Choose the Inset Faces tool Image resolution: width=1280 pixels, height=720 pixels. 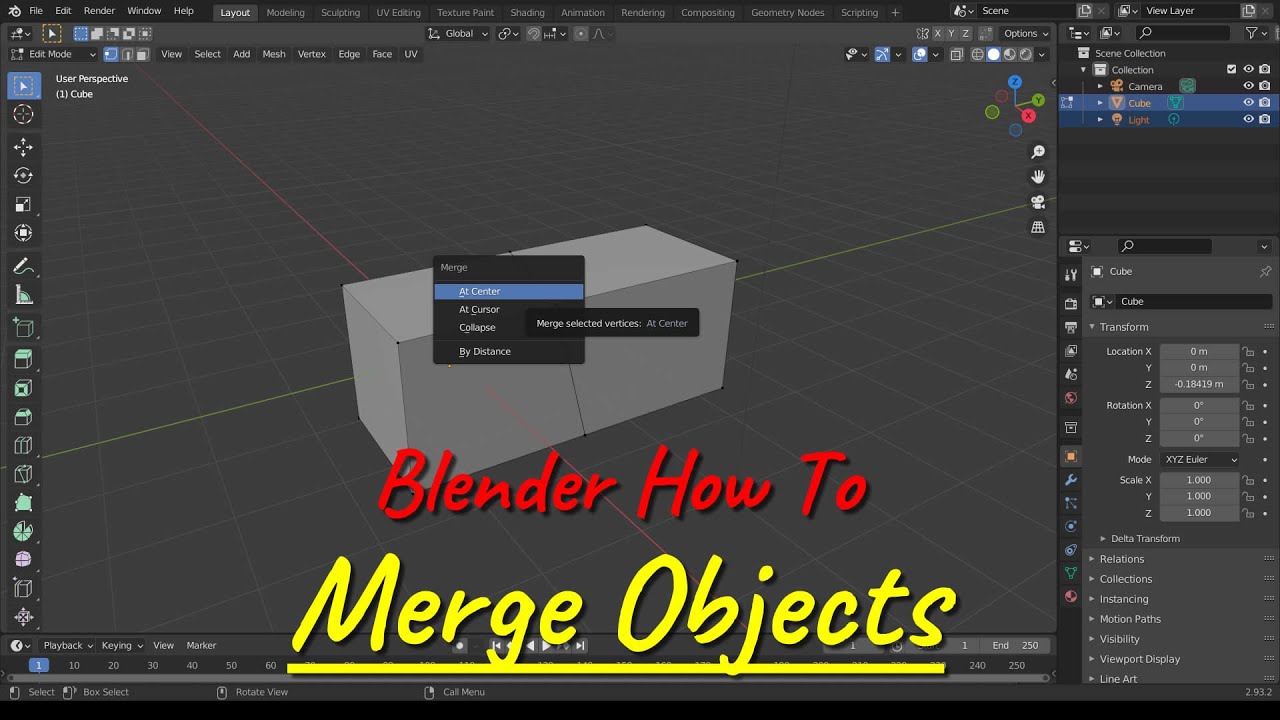(x=23, y=389)
